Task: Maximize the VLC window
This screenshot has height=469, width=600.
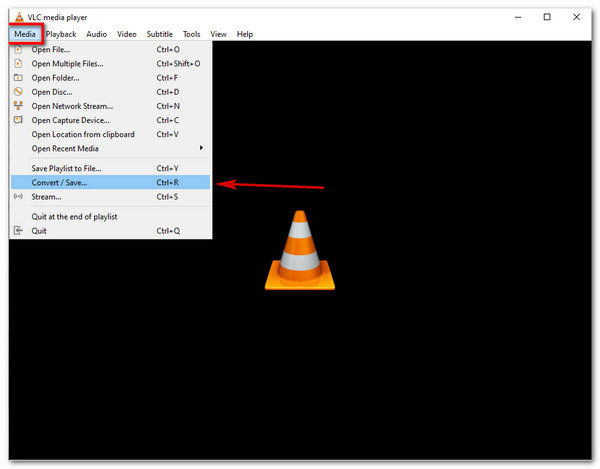Action: pyautogui.click(x=547, y=17)
